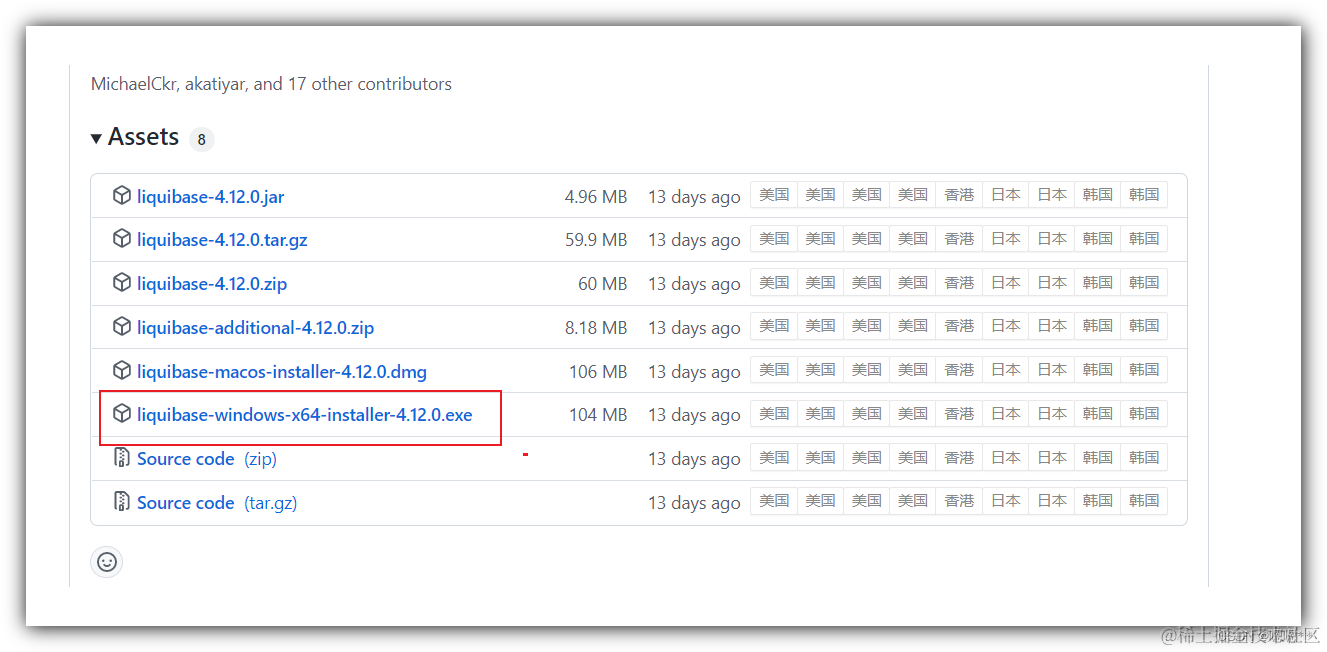The image size is (1327, 652).
Task: Click the Assets count badge showing 8
Action: (201, 139)
